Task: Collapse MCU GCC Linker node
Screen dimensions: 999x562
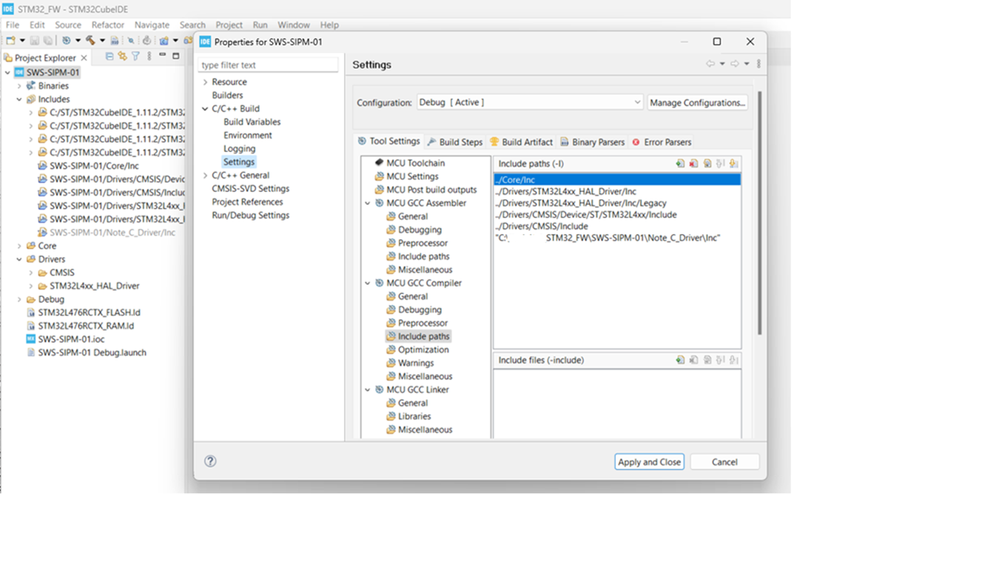Action: [368, 390]
